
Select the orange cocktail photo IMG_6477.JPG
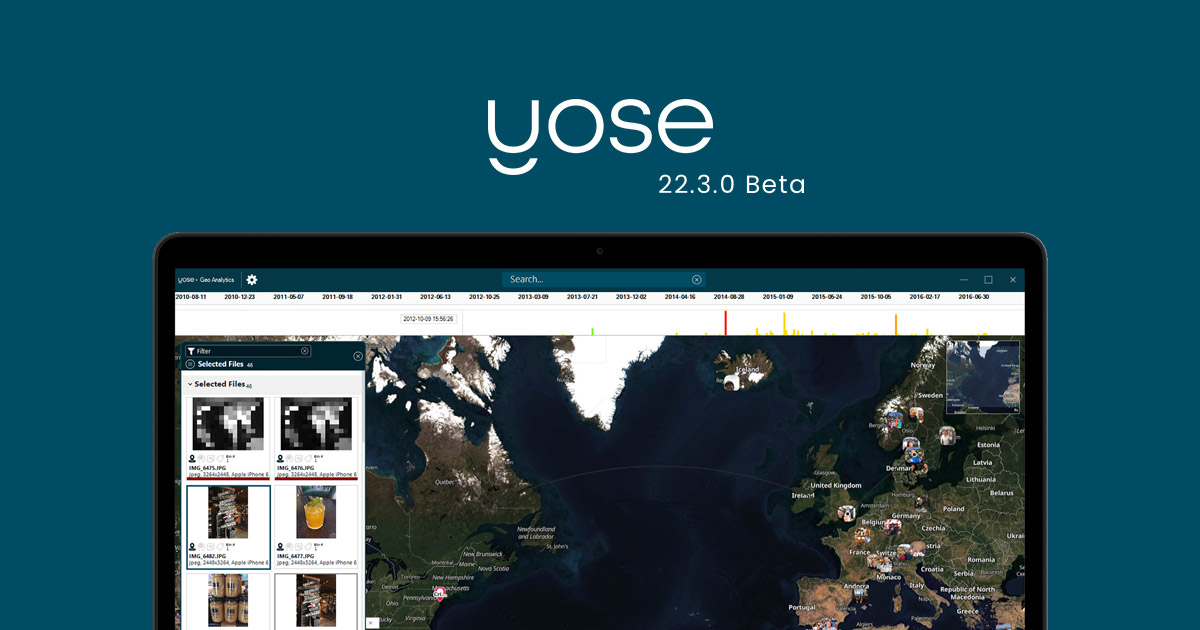(x=315, y=512)
